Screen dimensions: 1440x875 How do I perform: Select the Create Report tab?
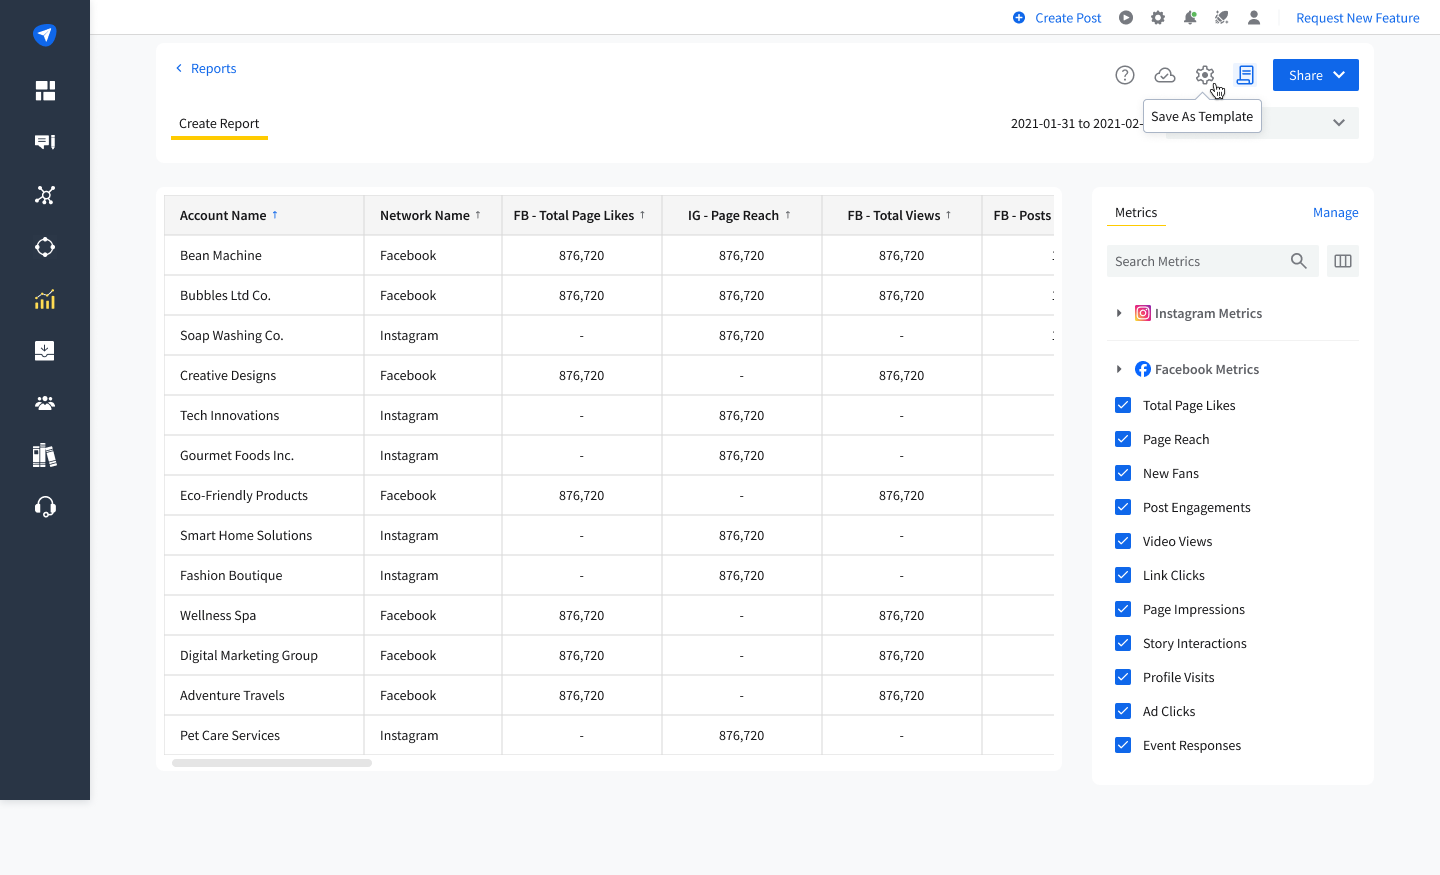pyautogui.click(x=219, y=123)
